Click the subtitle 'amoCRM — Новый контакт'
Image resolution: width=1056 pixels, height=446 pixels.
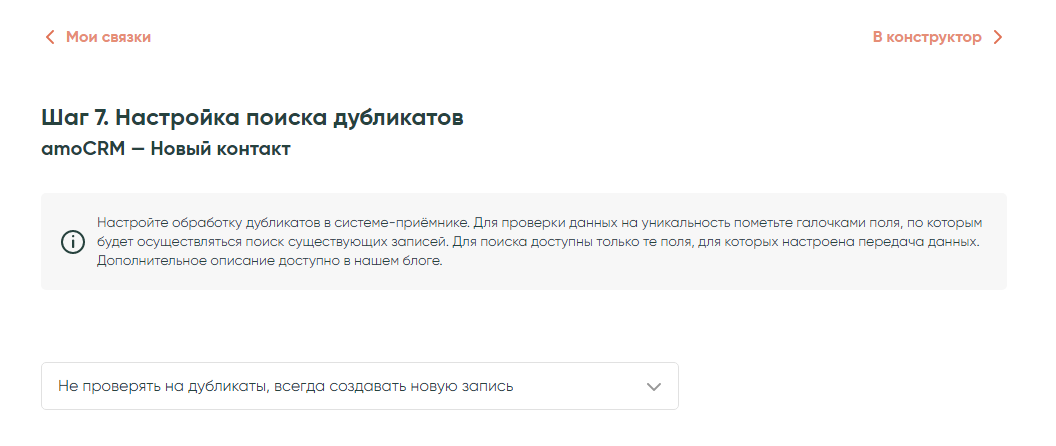coord(166,149)
